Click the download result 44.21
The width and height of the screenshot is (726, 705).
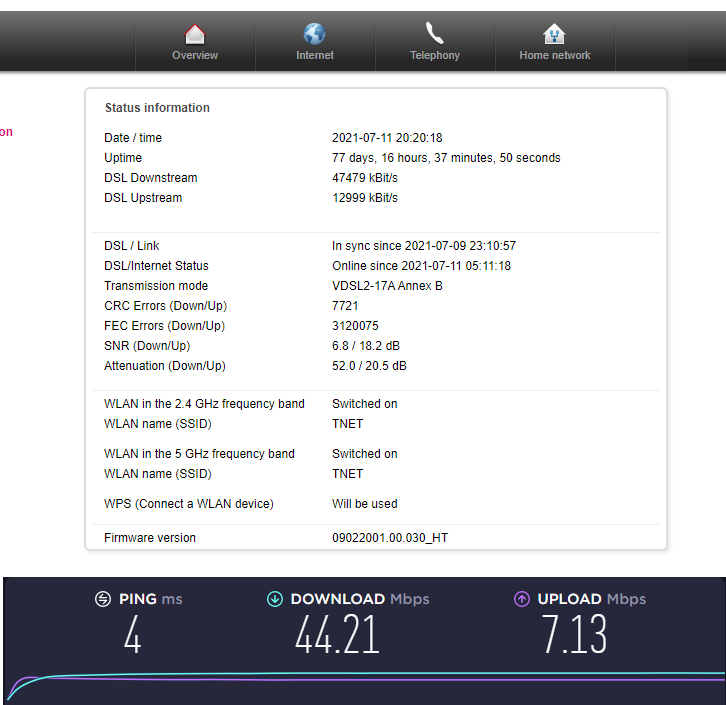pyautogui.click(x=338, y=635)
